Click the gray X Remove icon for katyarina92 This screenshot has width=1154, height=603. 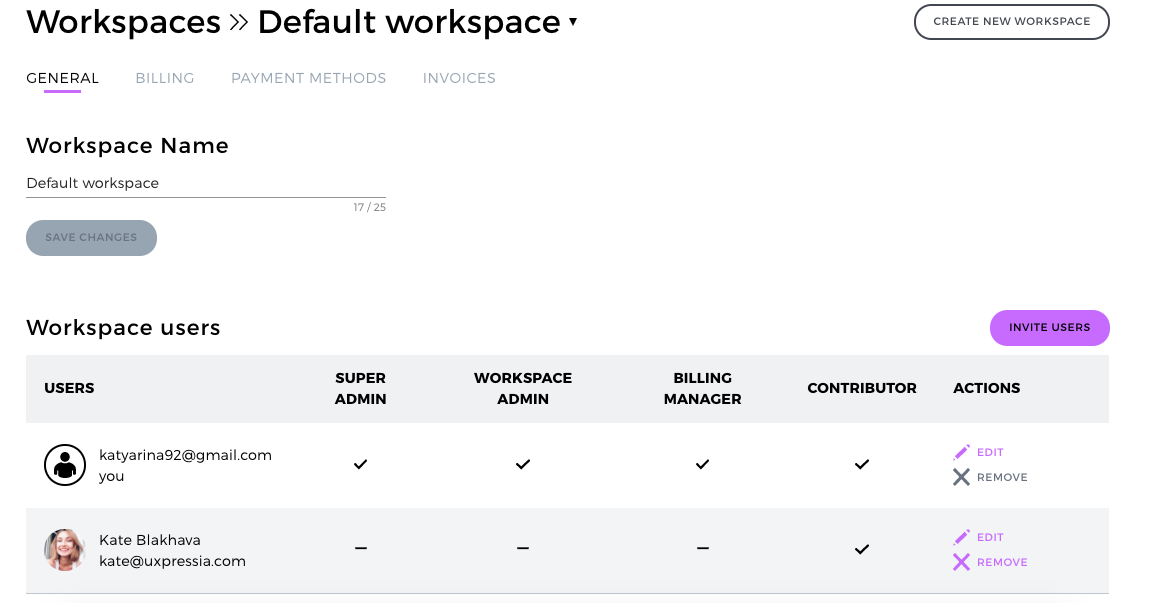click(x=961, y=477)
